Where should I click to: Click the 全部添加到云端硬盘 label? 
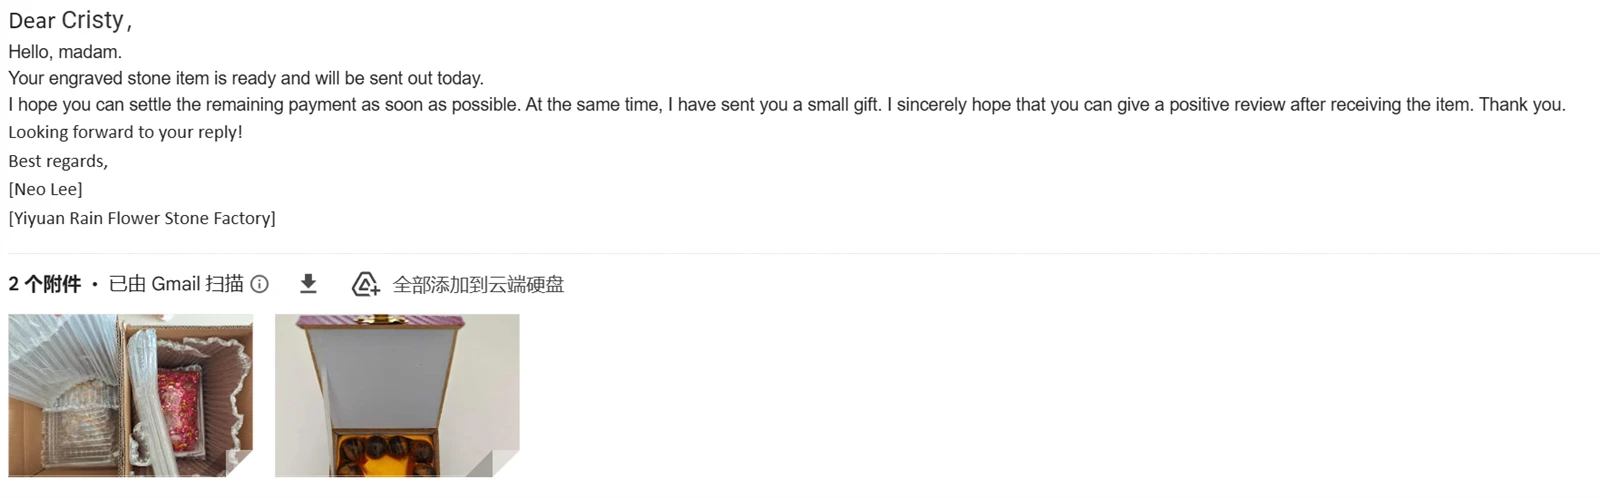pyautogui.click(x=478, y=285)
